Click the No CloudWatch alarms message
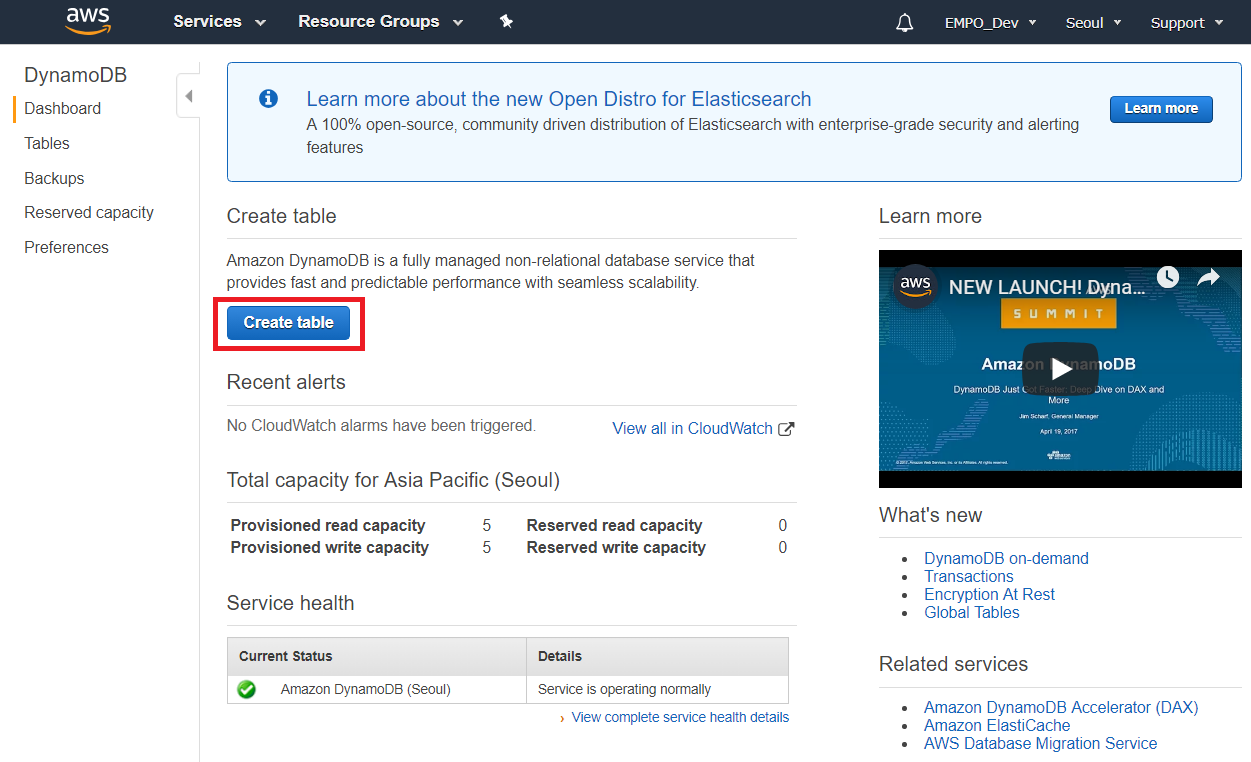This screenshot has width=1251, height=762. point(381,425)
